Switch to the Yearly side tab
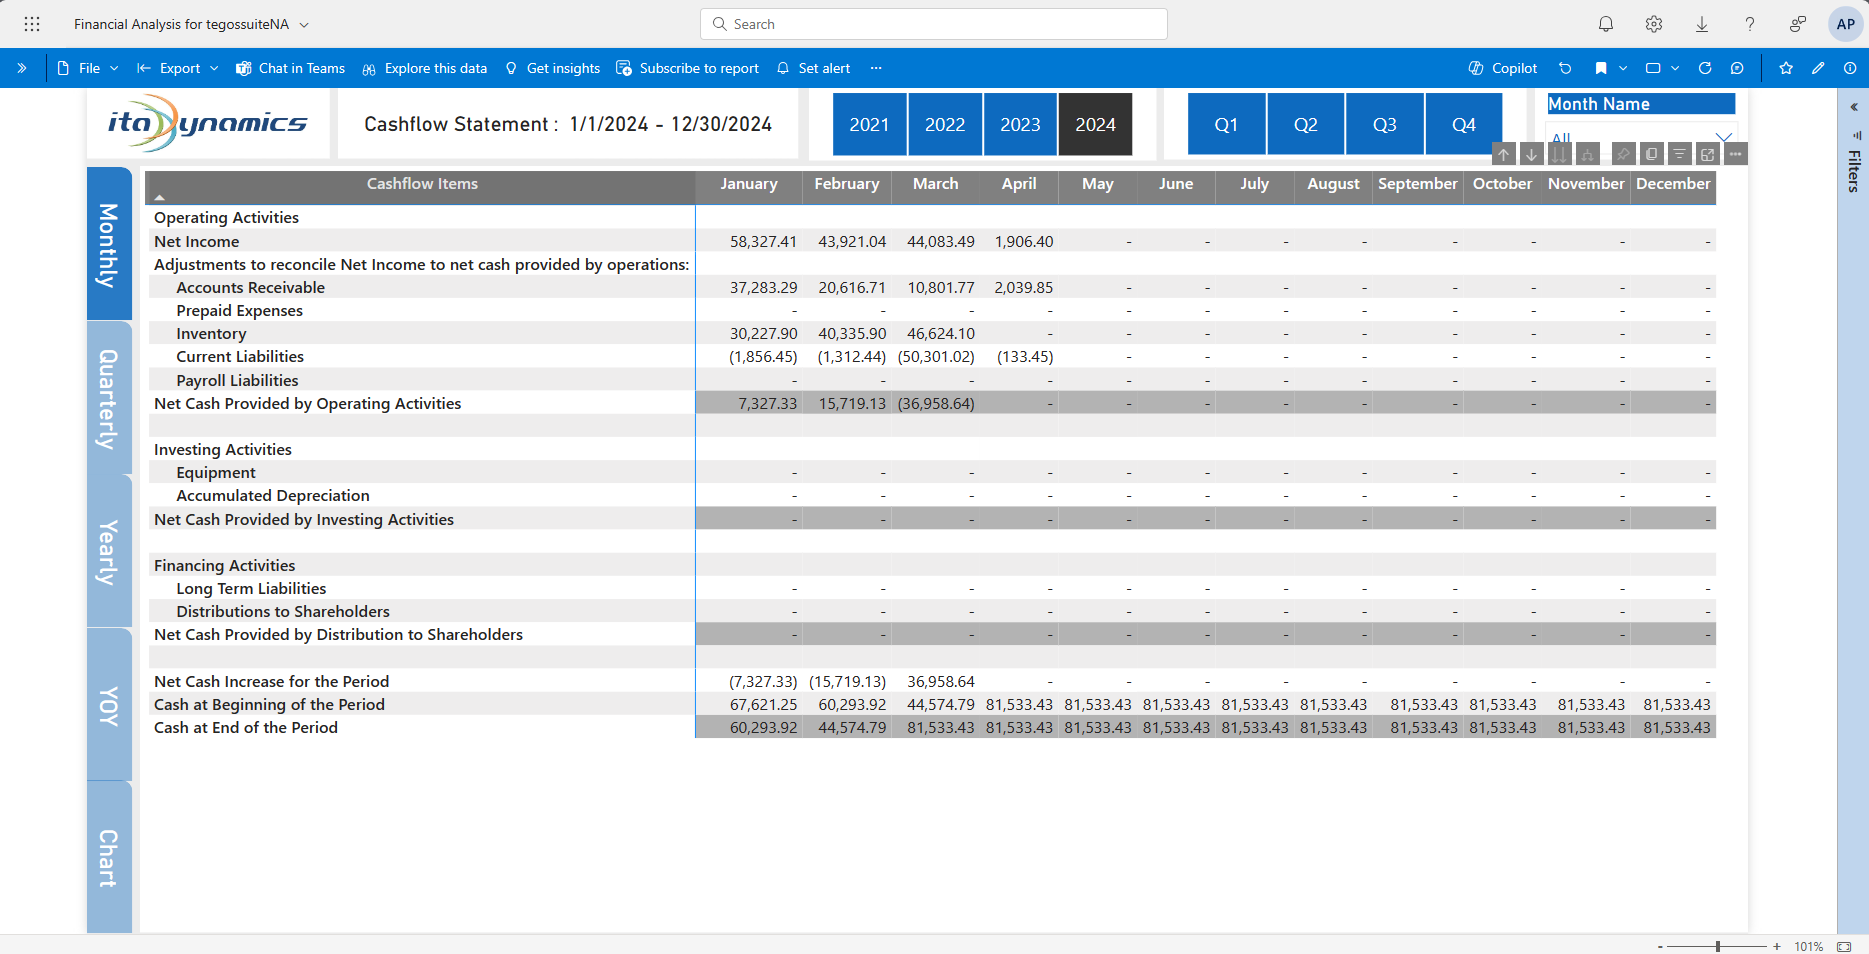Viewport: 1869px width, 954px height. (109, 552)
